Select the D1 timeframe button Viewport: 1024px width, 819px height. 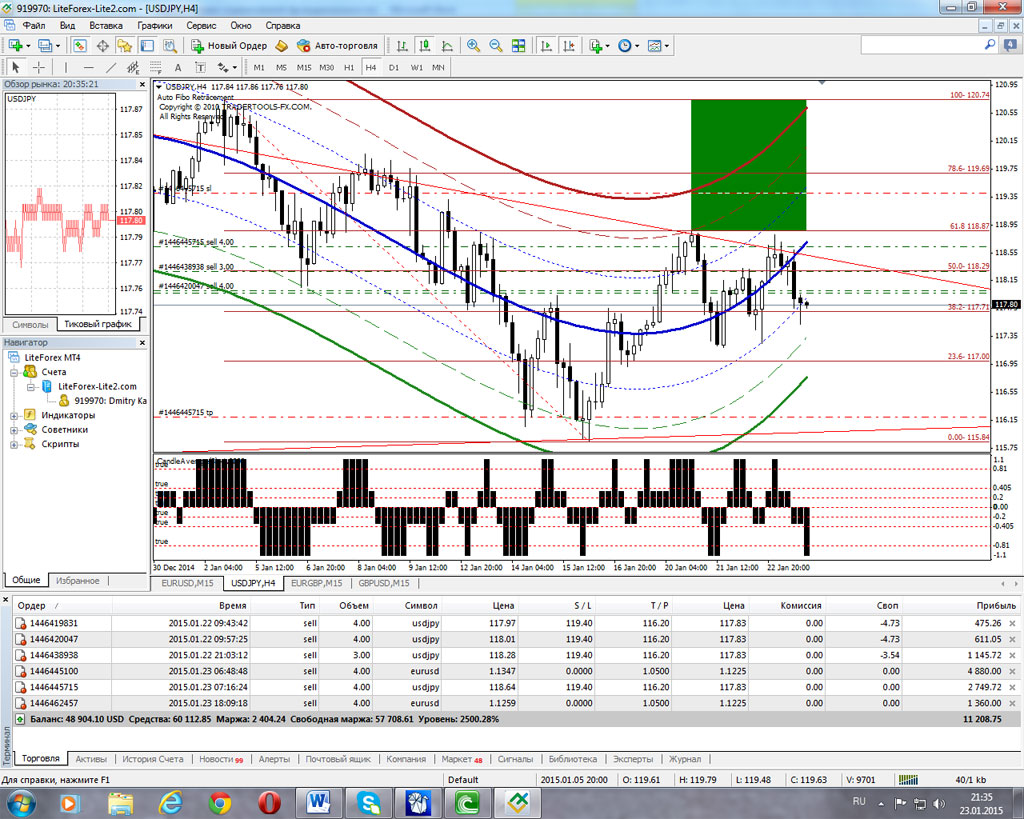393,67
